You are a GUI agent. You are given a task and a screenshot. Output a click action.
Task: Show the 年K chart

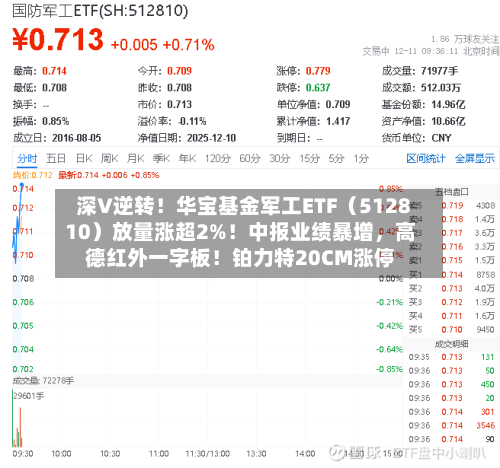click(187, 158)
